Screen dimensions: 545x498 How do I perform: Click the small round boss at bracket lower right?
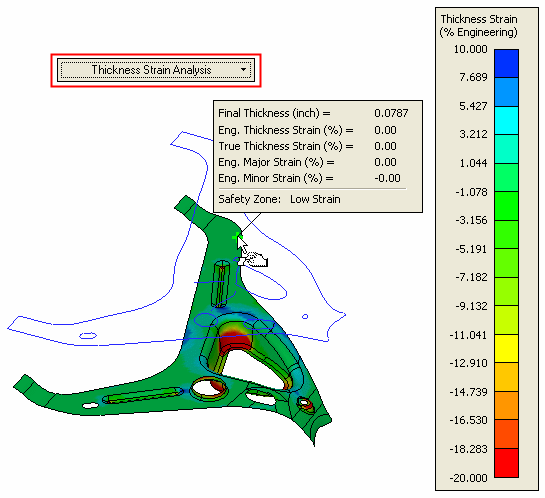[305, 404]
